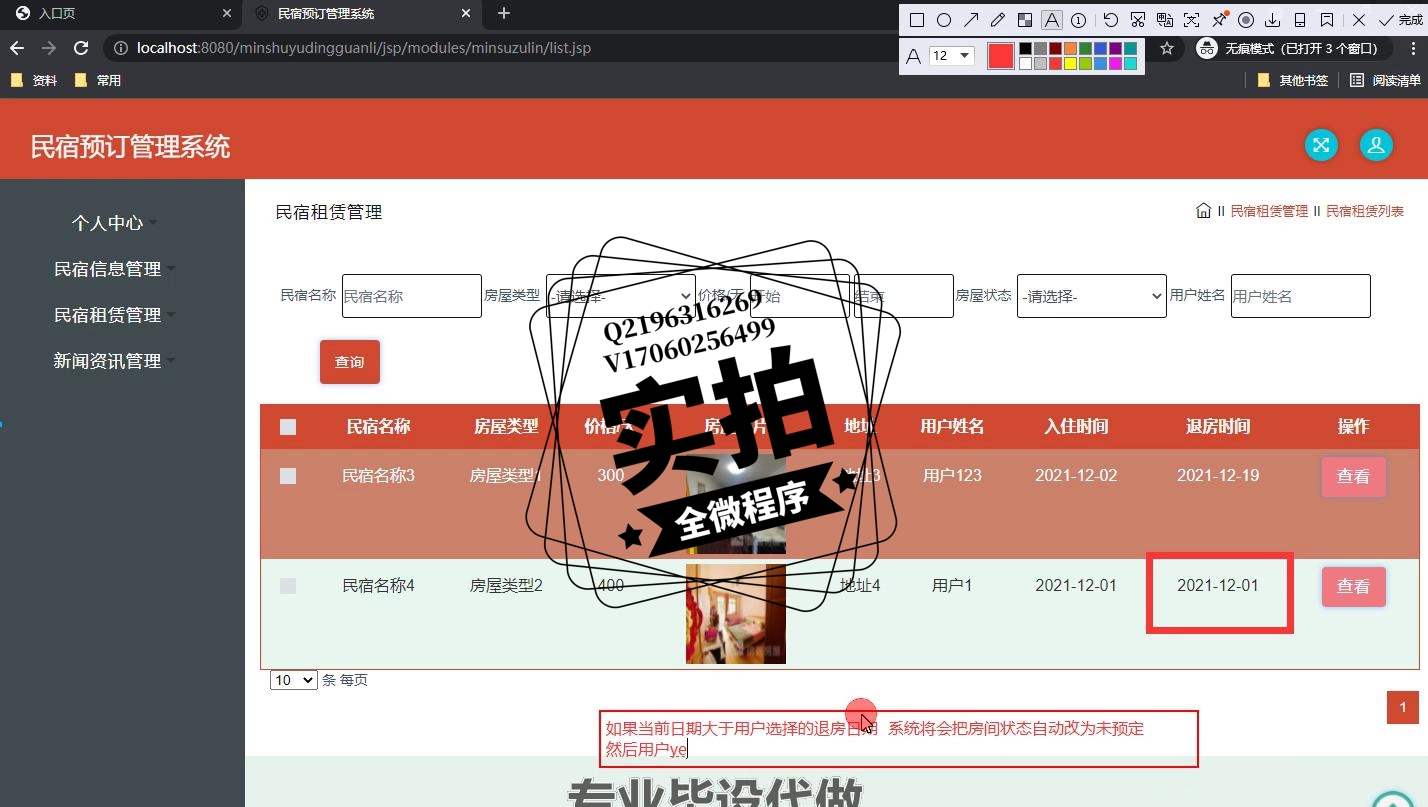Pin the screenshot to screen
This screenshot has width=1428, height=807.
click(x=1219, y=20)
